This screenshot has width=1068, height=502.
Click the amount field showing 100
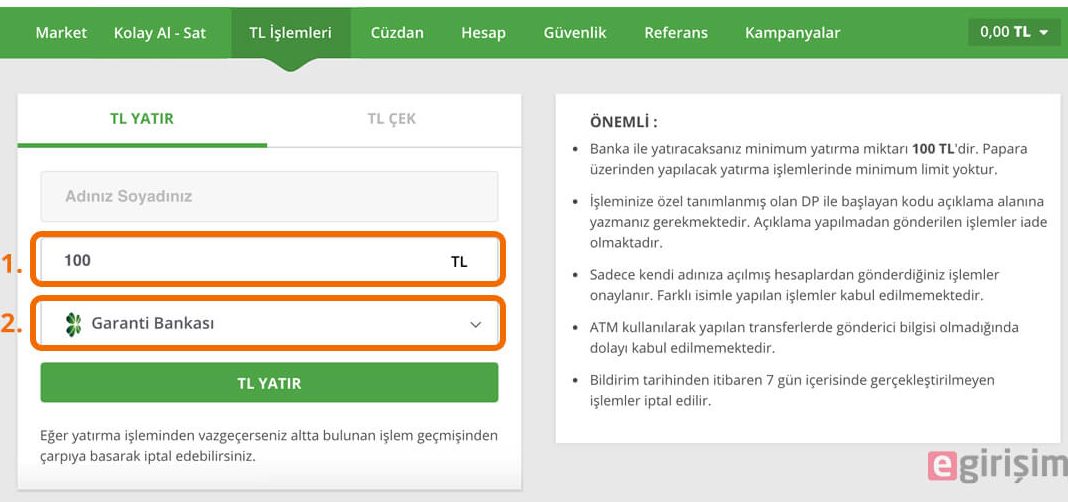tap(269, 260)
